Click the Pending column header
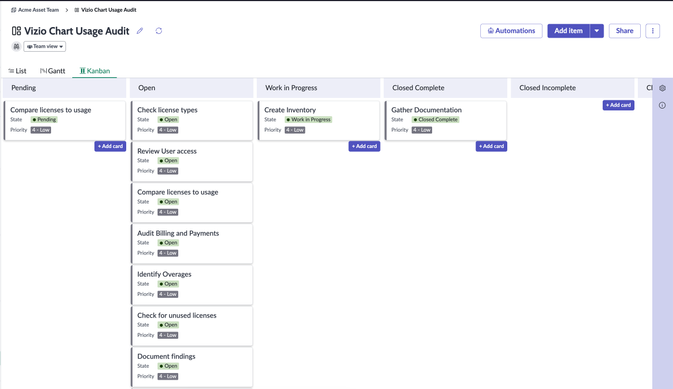Viewport: 673px width, 389px height. 65,88
